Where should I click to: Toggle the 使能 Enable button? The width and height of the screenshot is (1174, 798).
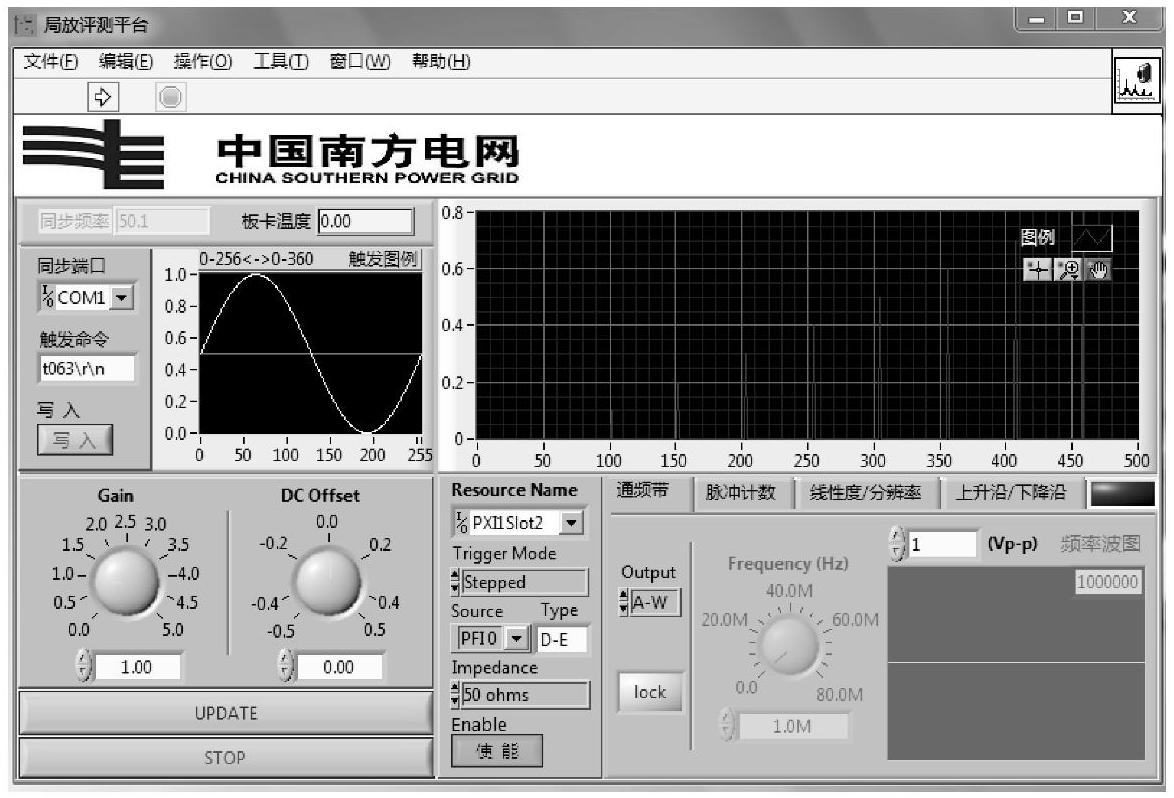tap(497, 750)
